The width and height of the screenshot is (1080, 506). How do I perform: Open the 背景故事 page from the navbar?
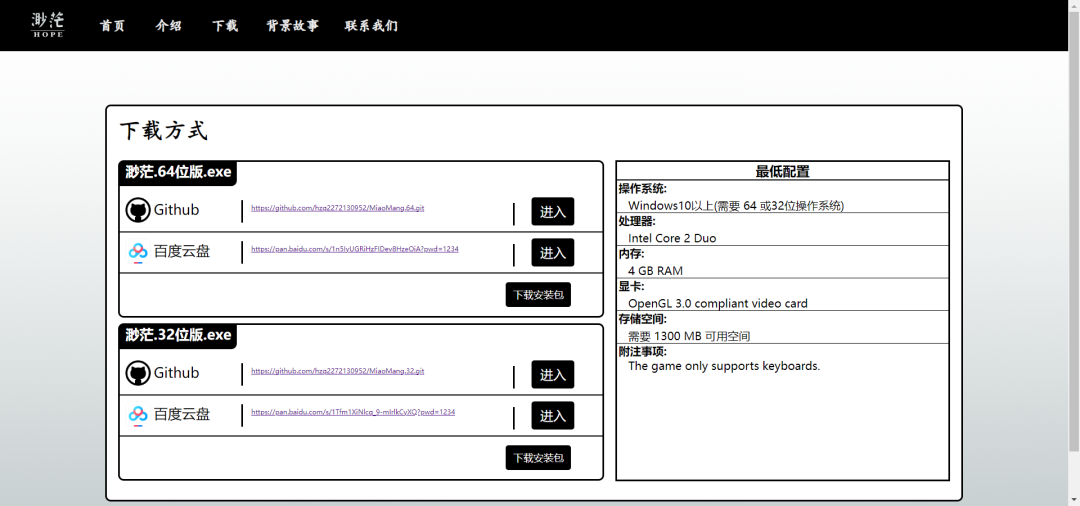point(292,26)
